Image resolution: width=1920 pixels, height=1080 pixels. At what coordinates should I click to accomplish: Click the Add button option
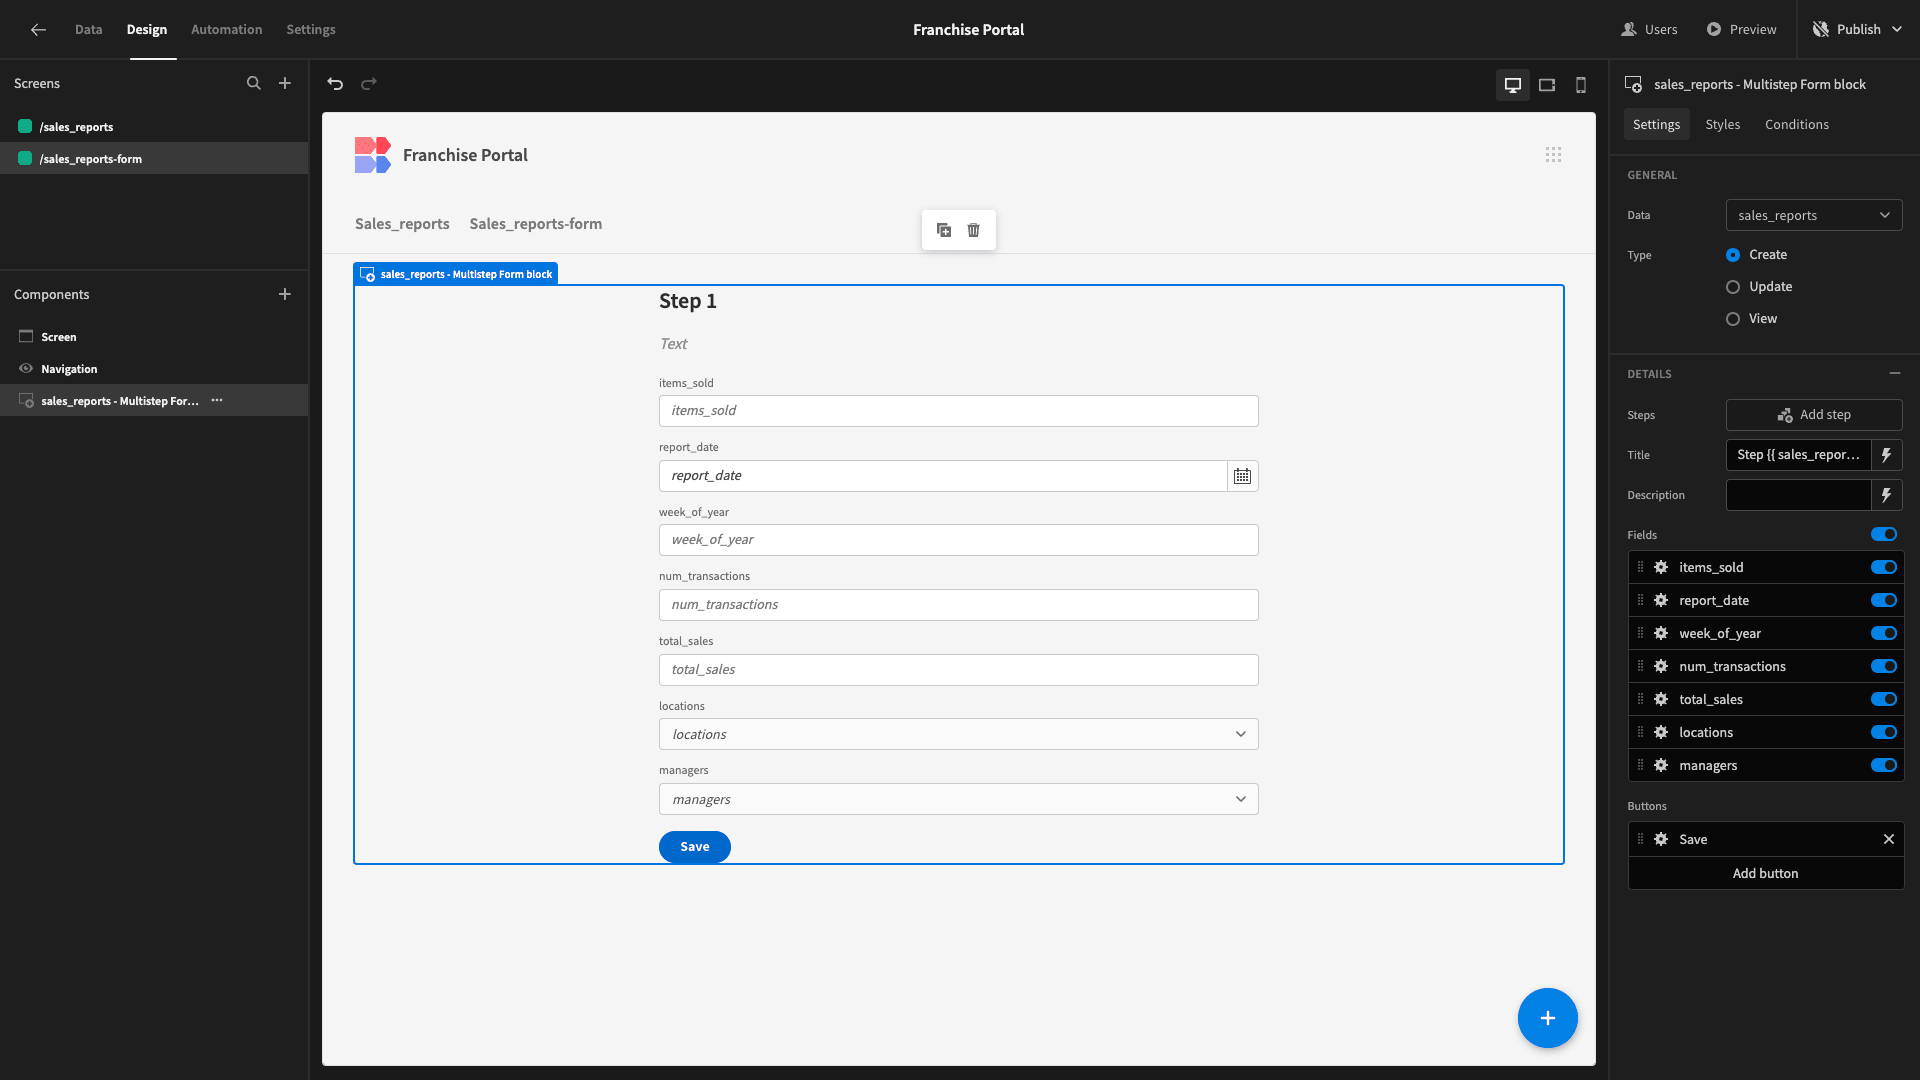pos(1765,874)
